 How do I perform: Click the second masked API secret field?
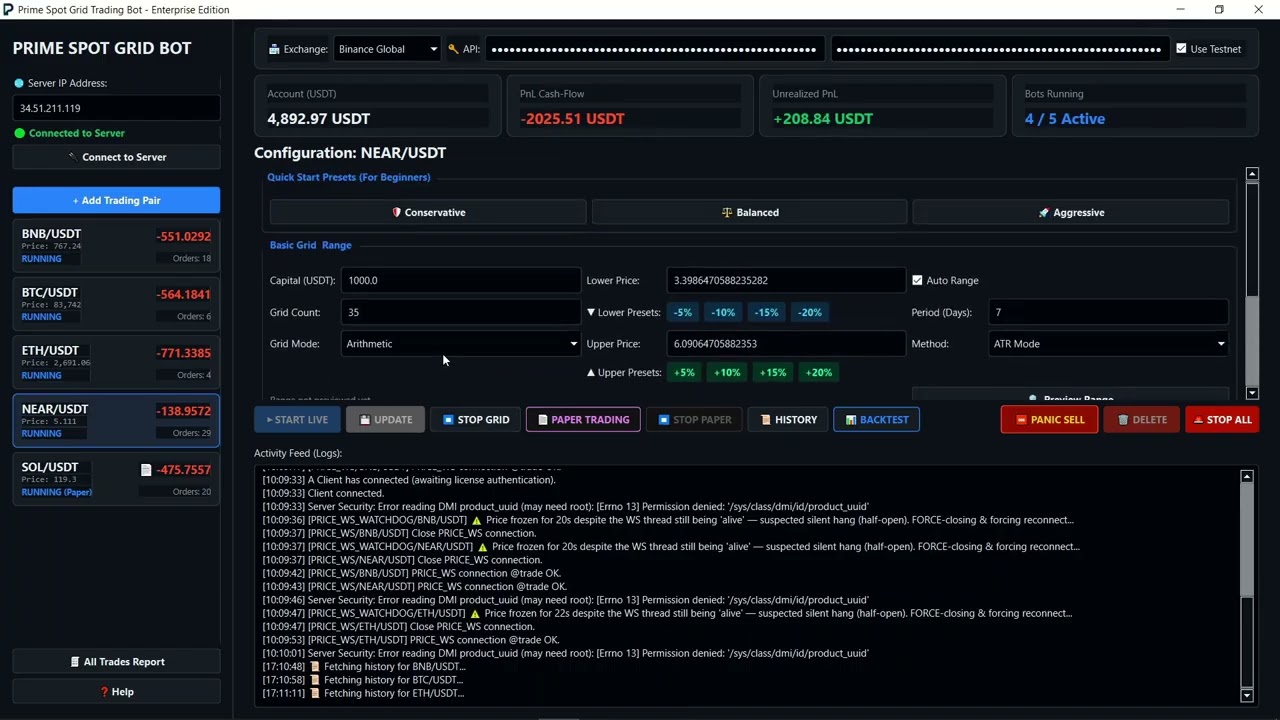(x=999, y=49)
